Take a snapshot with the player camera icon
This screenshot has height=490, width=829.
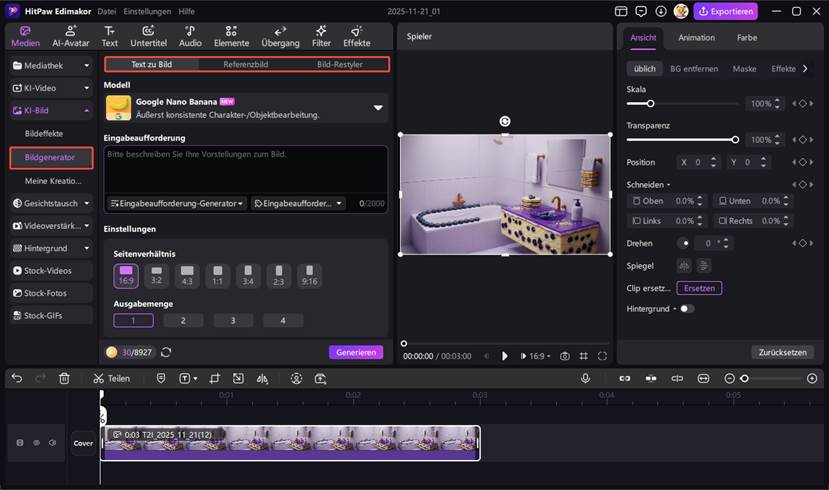(x=565, y=356)
